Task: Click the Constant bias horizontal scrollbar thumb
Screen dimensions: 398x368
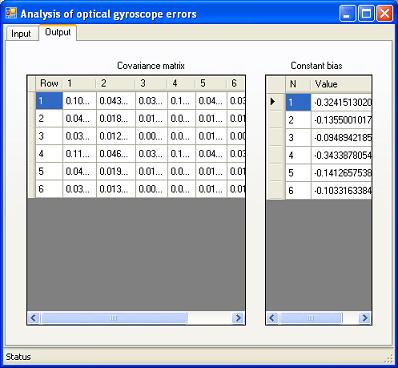Action: 310,318
